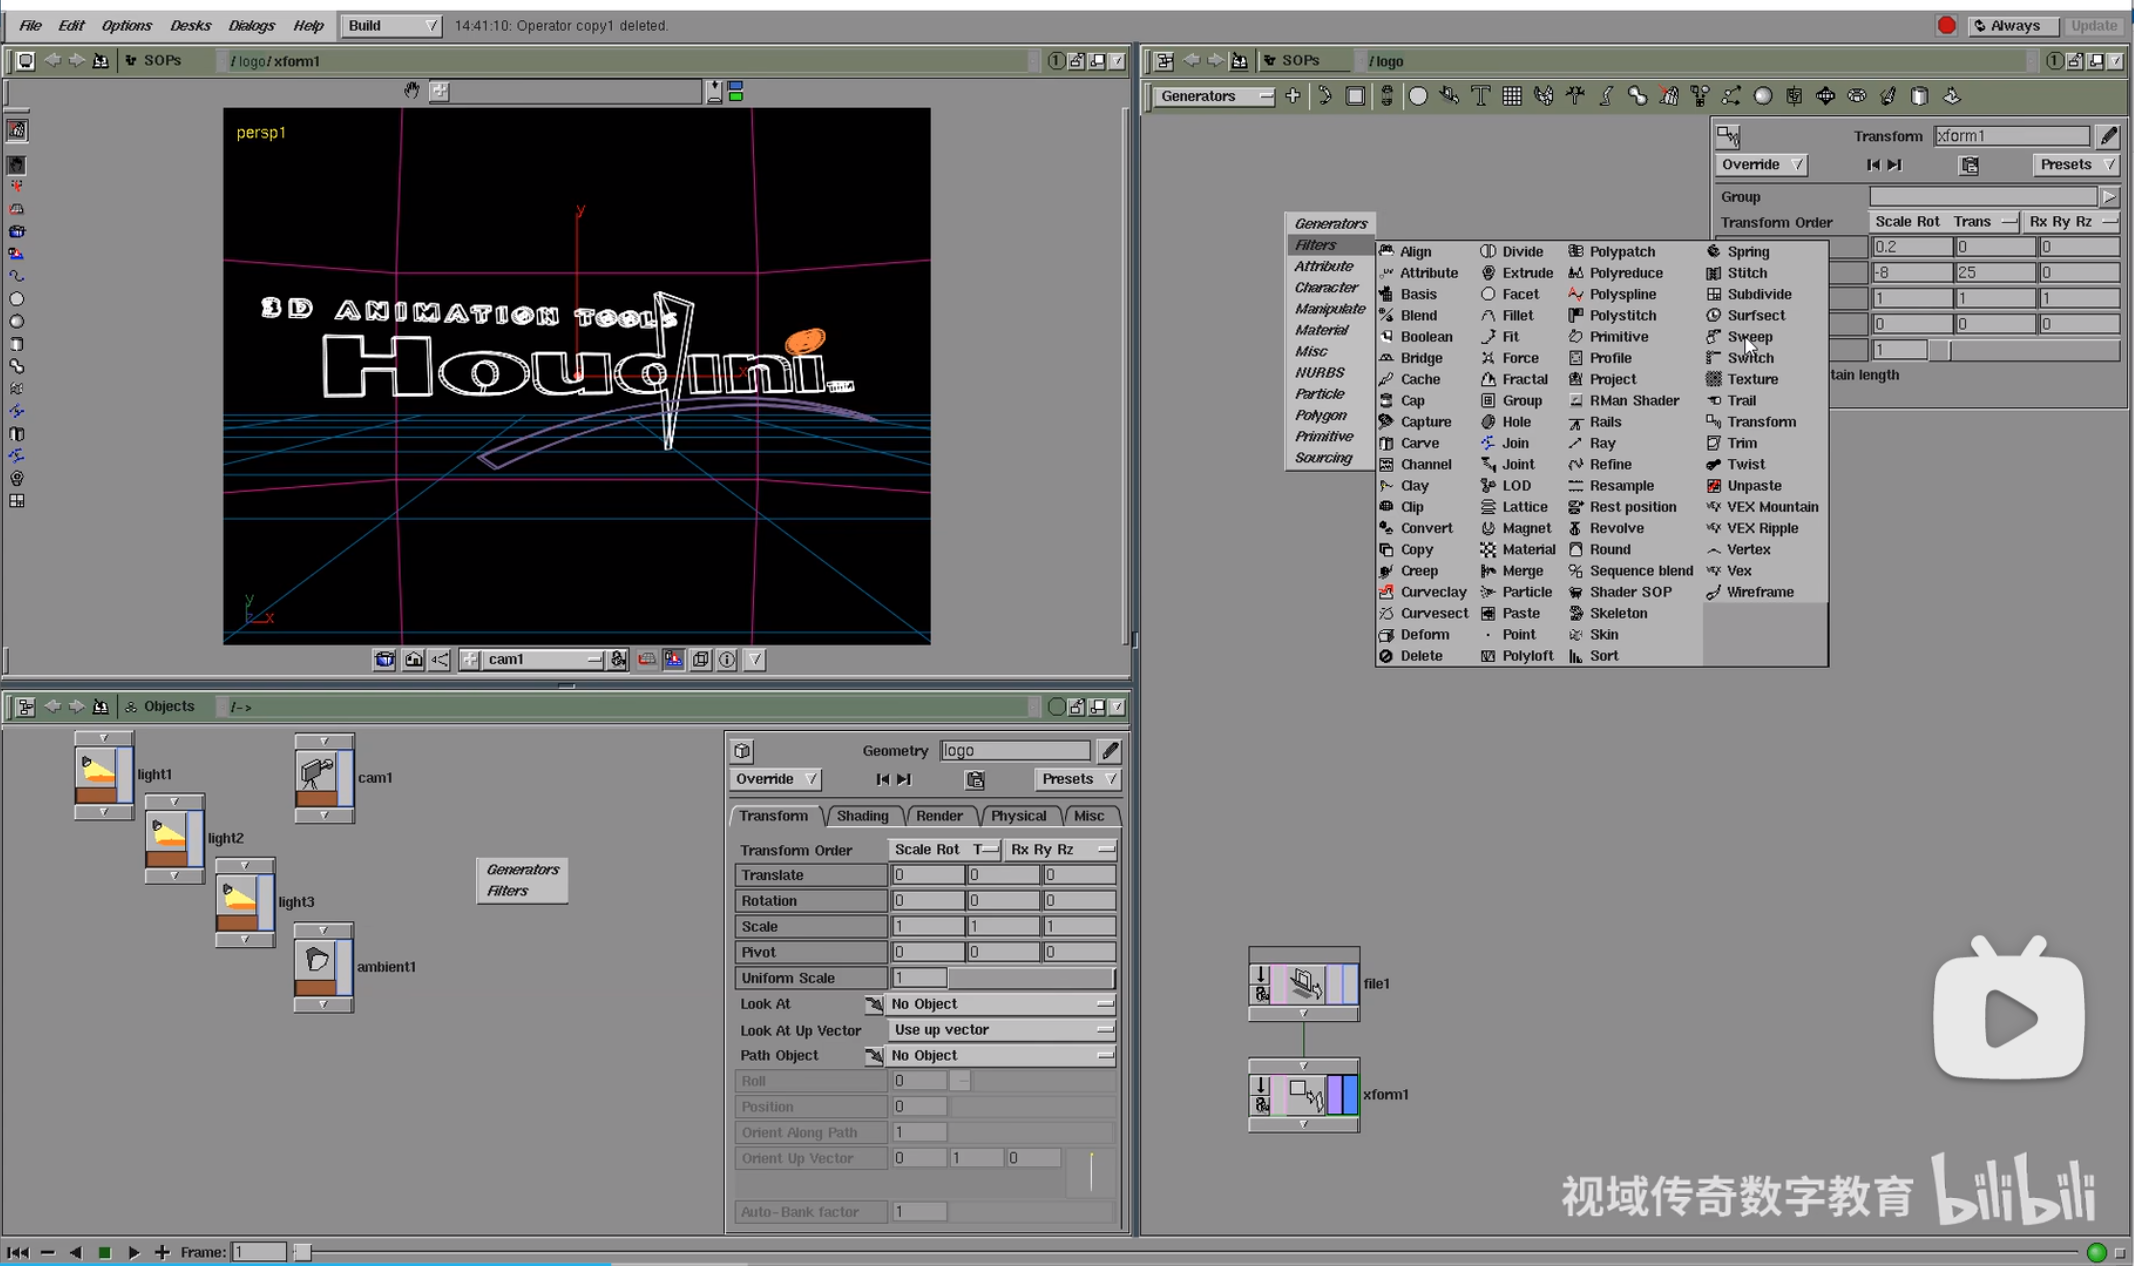This screenshot has width=2134, height=1266.
Task: Open the Look At 'No Object' dropdown
Action: (1001, 1004)
